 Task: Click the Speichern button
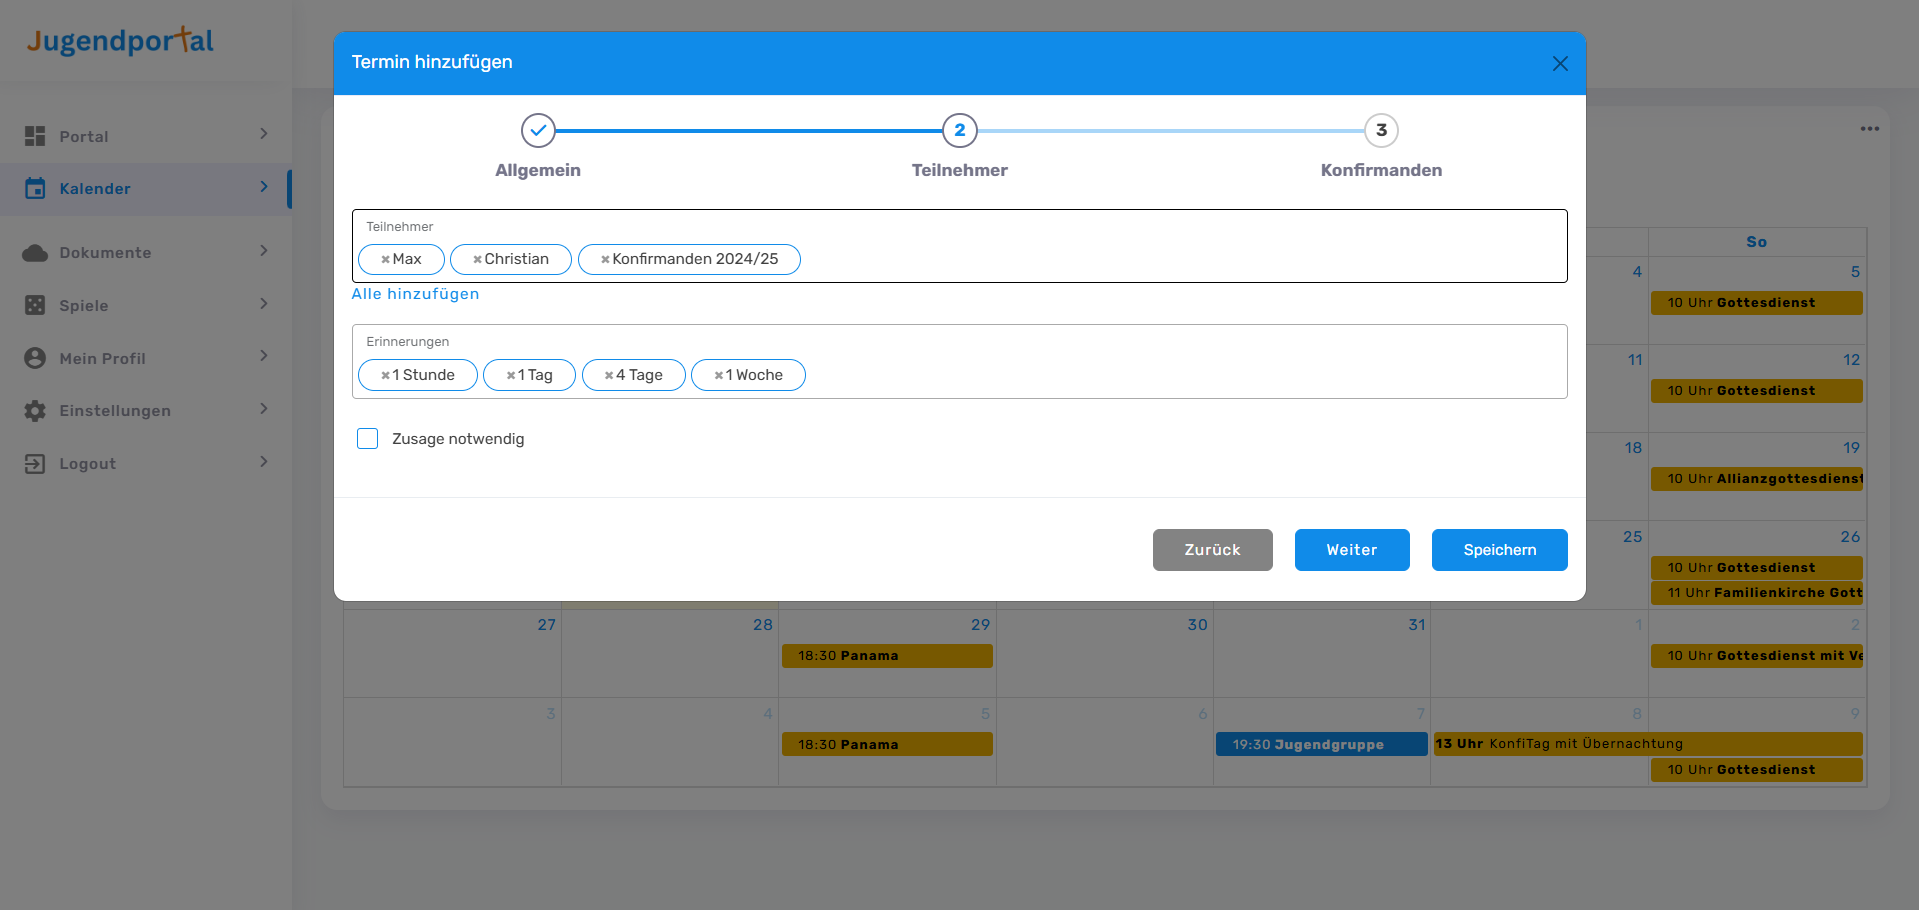(1499, 550)
